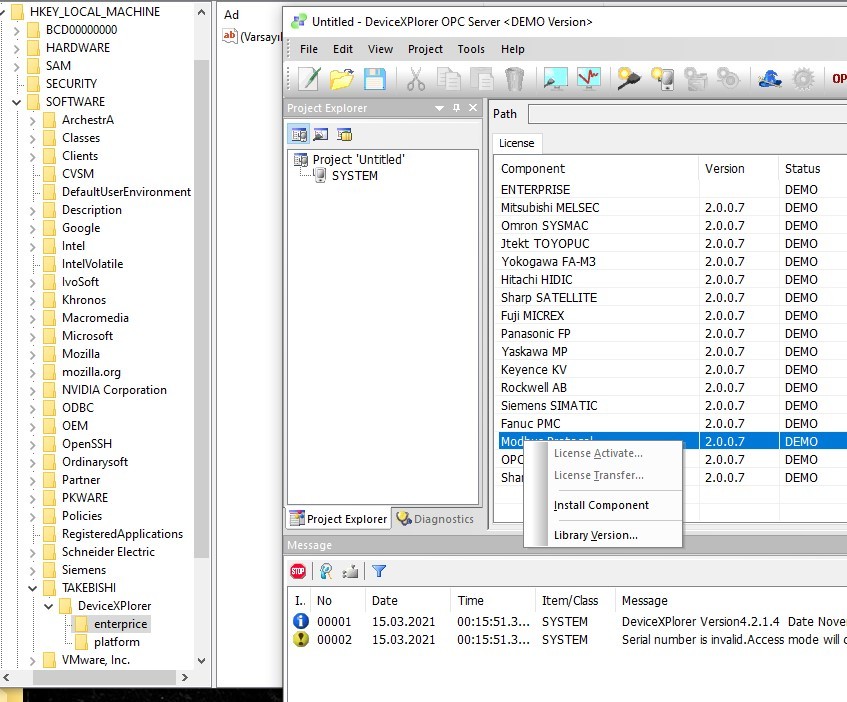This screenshot has height=702, width=847.
Task: Click the third view icon in Project Explorer
Action: [344, 134]
